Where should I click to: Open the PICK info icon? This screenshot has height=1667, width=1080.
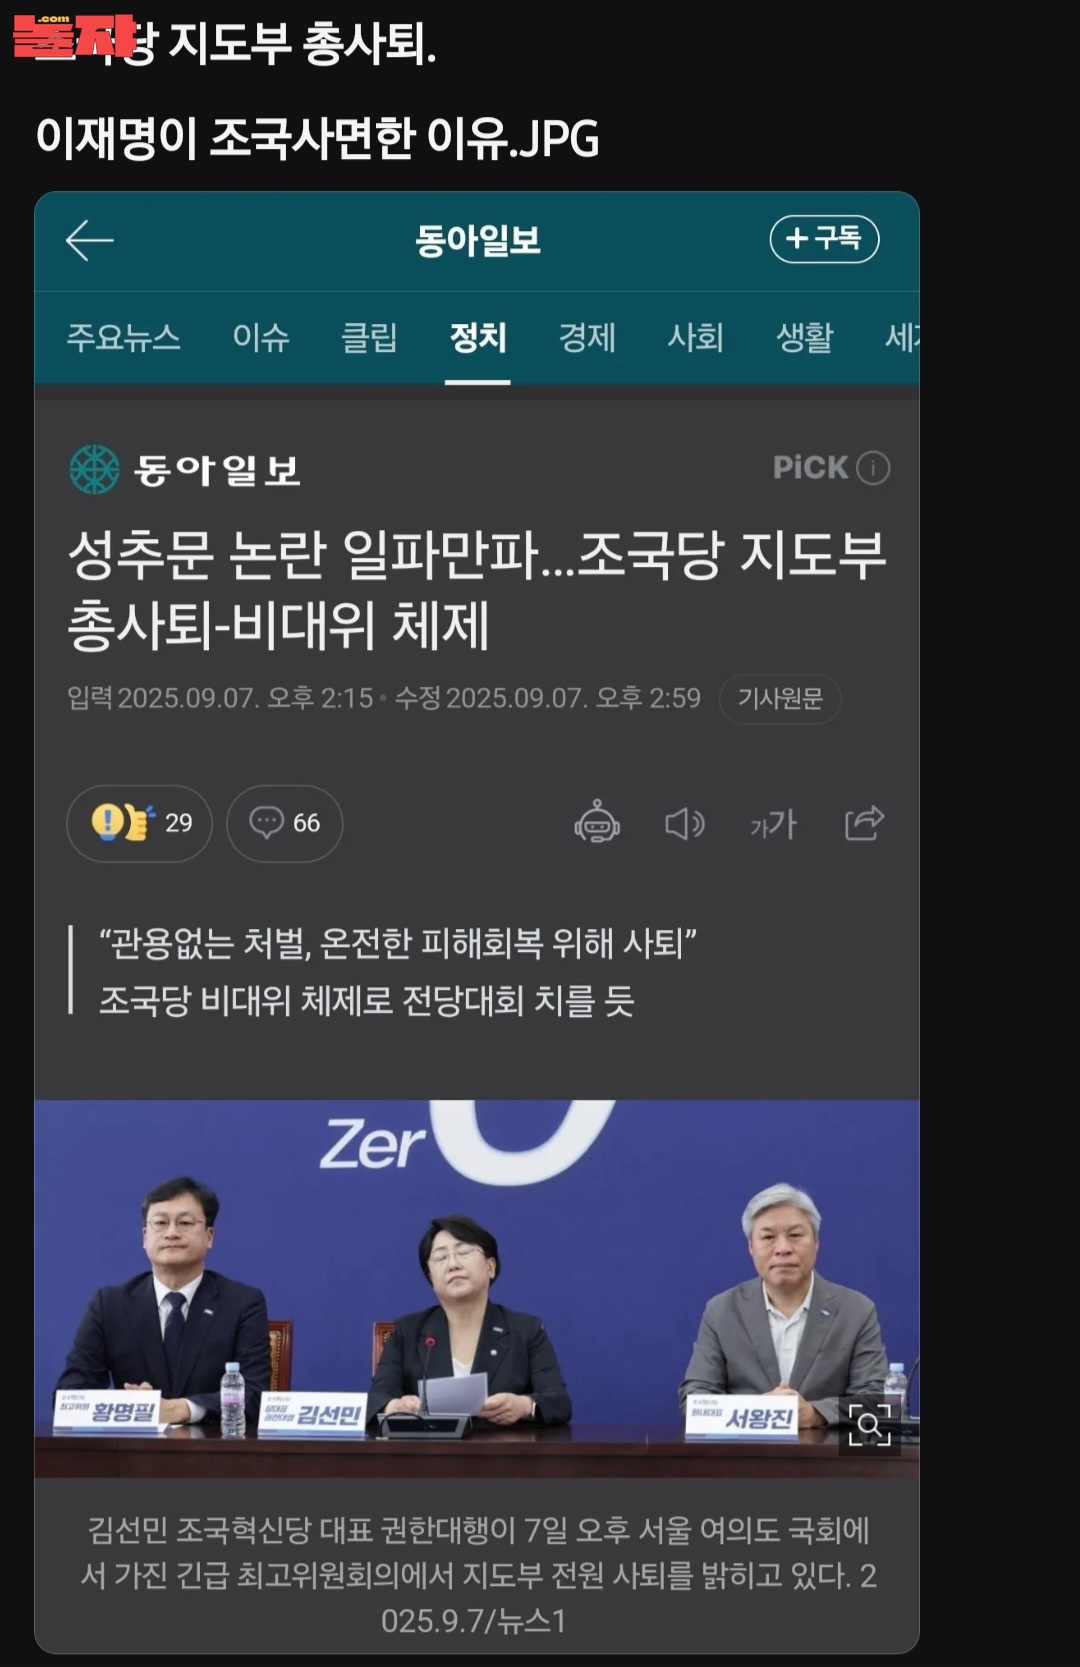[873, 467]
